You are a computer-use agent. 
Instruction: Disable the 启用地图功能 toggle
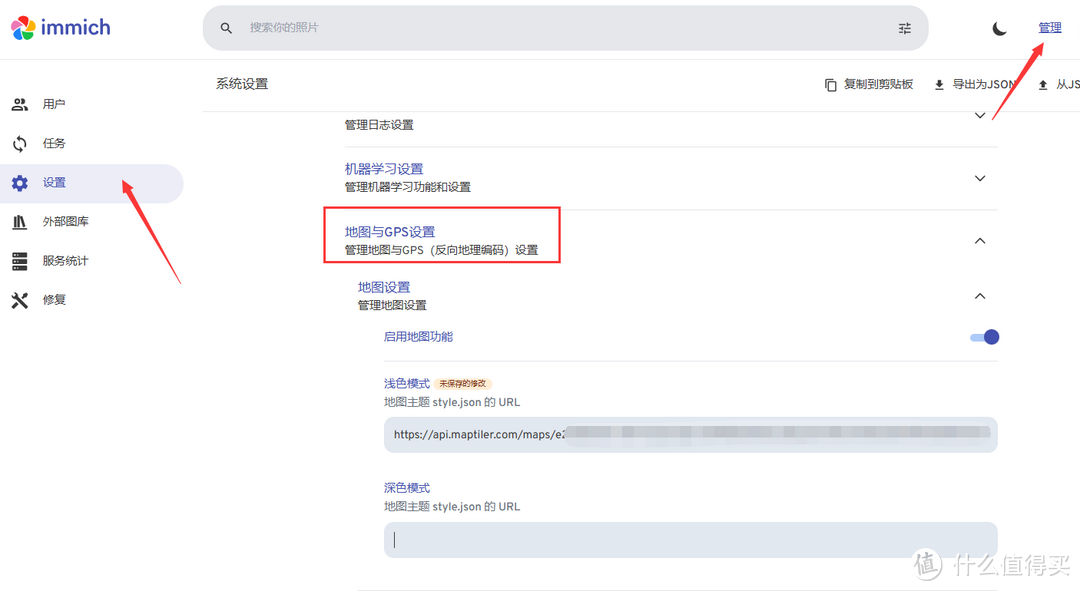click(x=984, y=337)
